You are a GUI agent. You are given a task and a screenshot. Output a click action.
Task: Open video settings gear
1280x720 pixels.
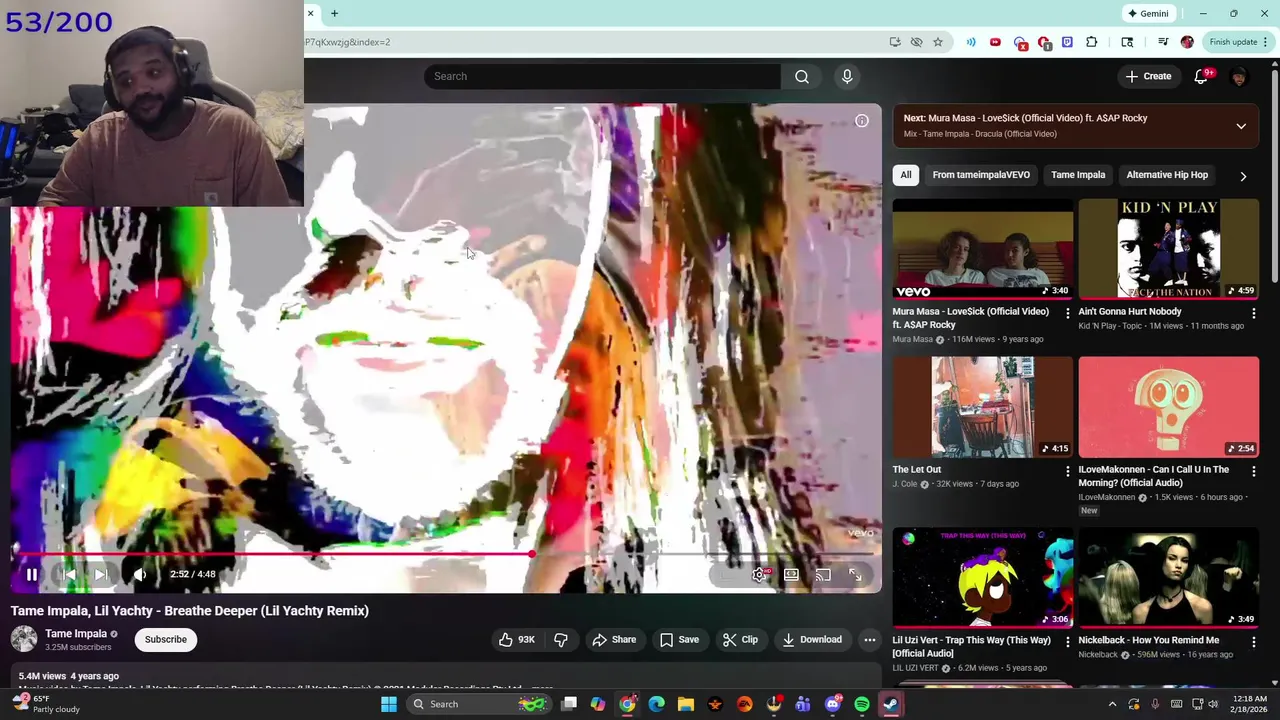coord(759,575)
